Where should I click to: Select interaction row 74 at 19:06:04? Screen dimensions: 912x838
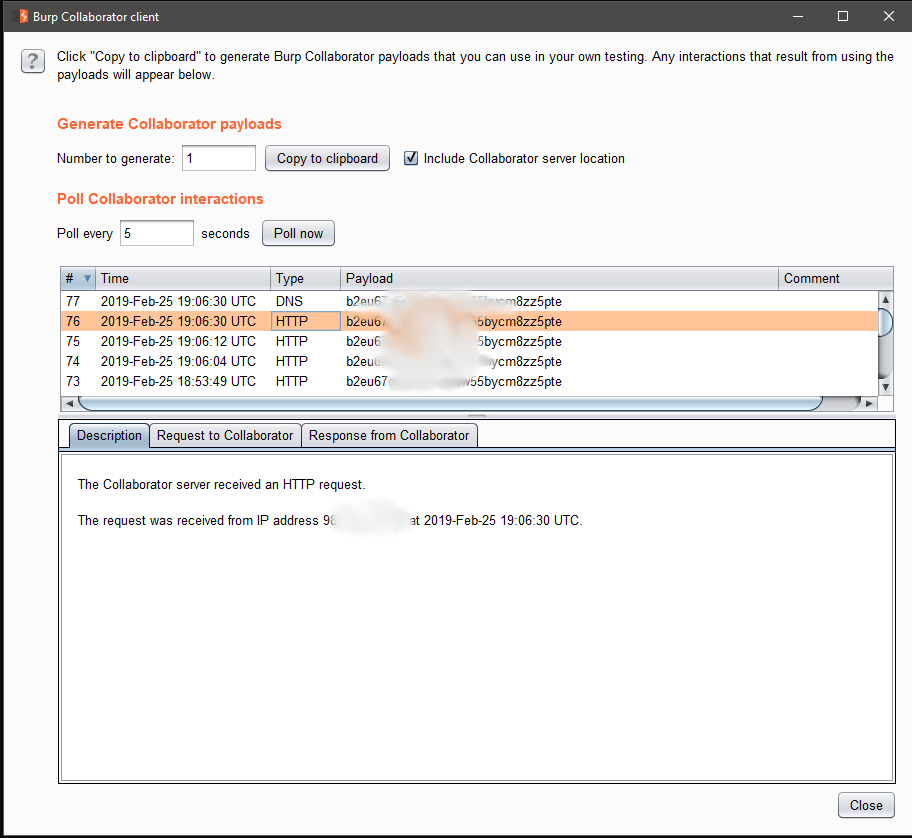(x=469, y=361)
